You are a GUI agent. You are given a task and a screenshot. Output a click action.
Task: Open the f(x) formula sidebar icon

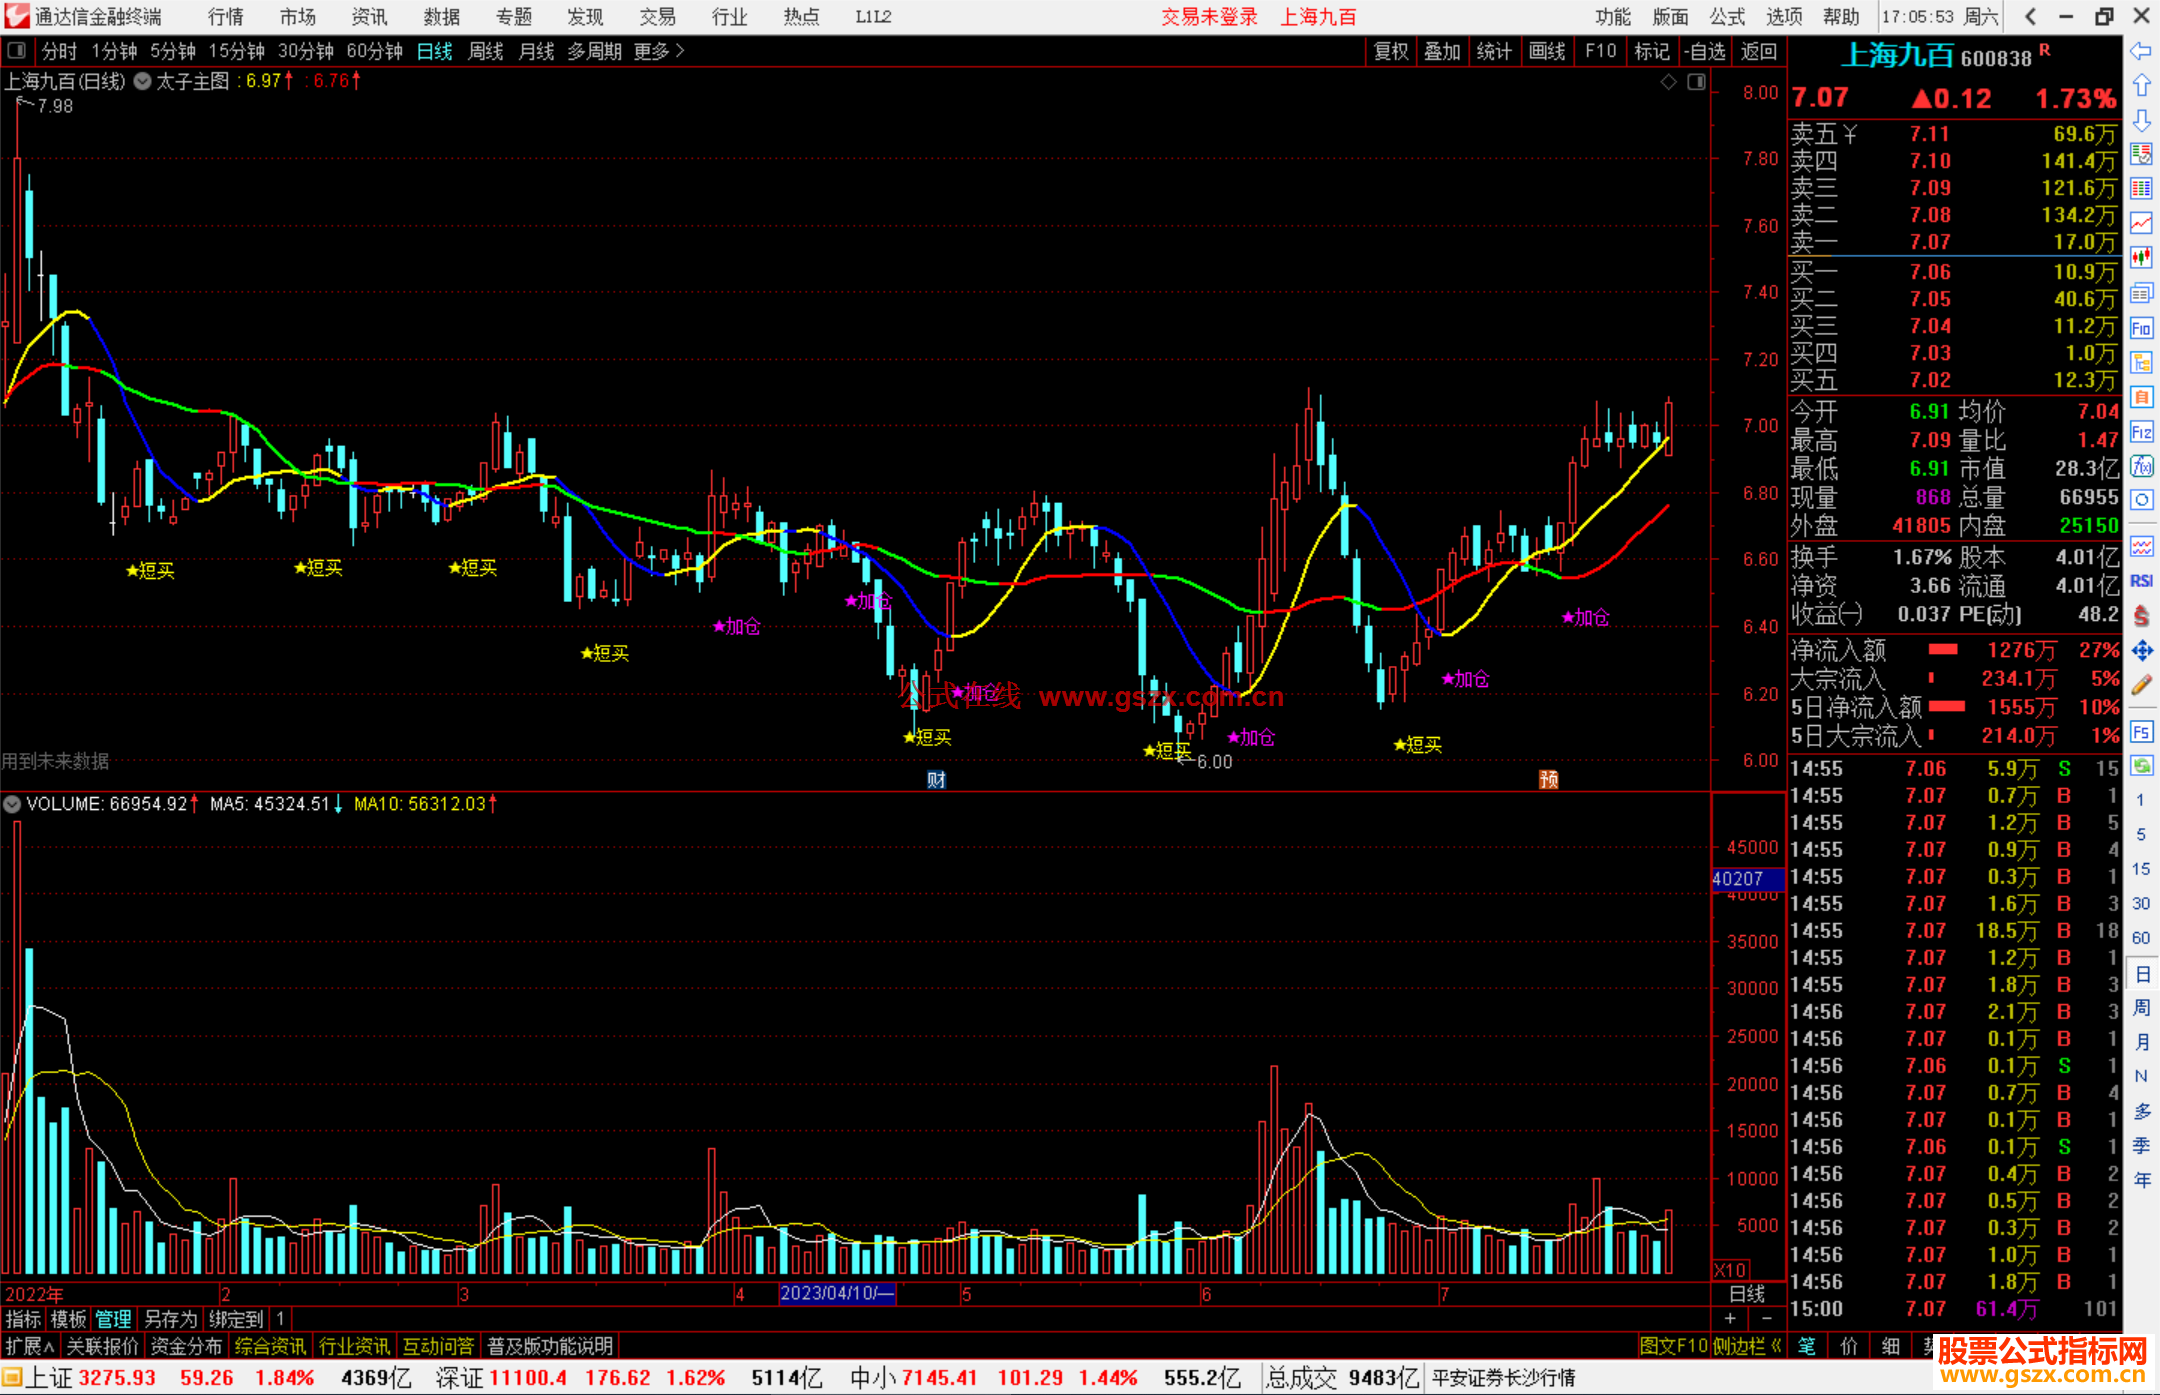point(2141,466)
